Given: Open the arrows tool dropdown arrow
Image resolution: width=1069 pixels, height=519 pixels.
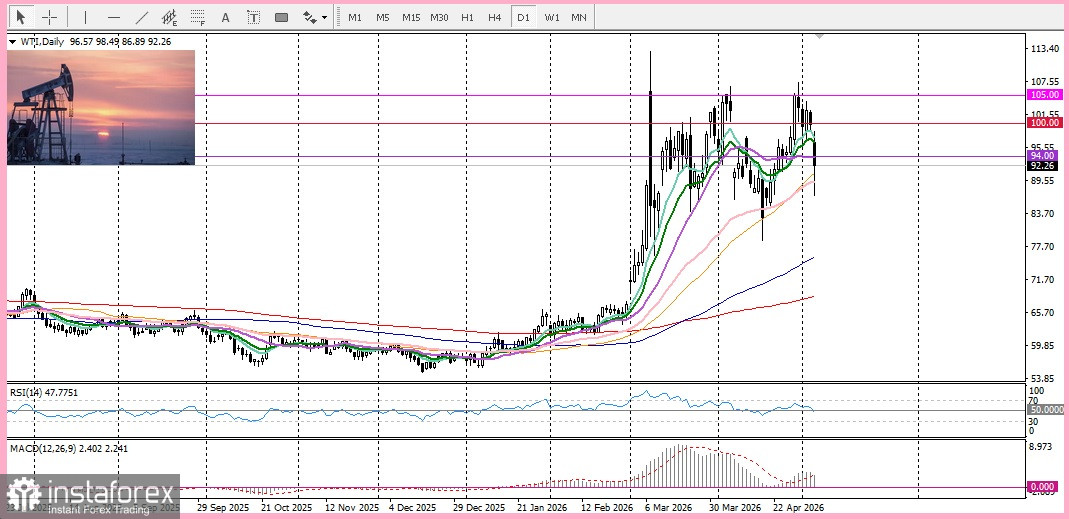Looking at the screenshot, I should [325, 17].
